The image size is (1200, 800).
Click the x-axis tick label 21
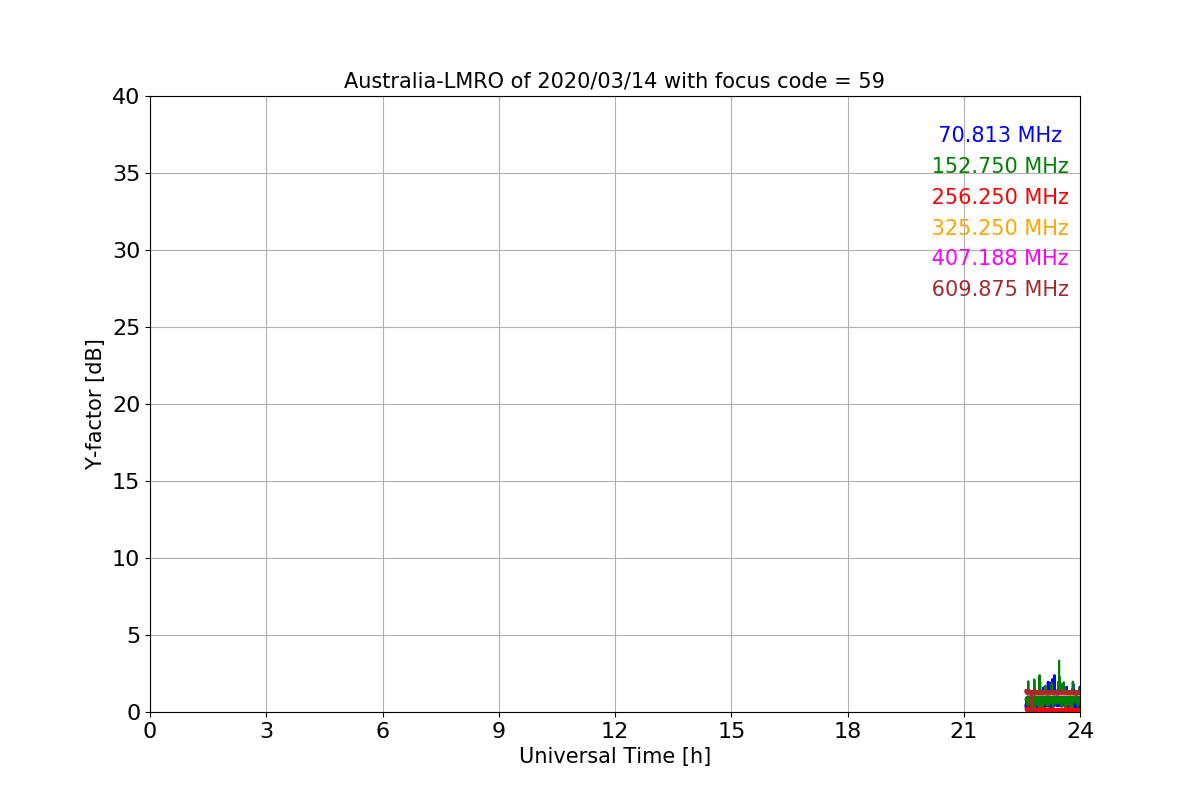tap(964, 731)
